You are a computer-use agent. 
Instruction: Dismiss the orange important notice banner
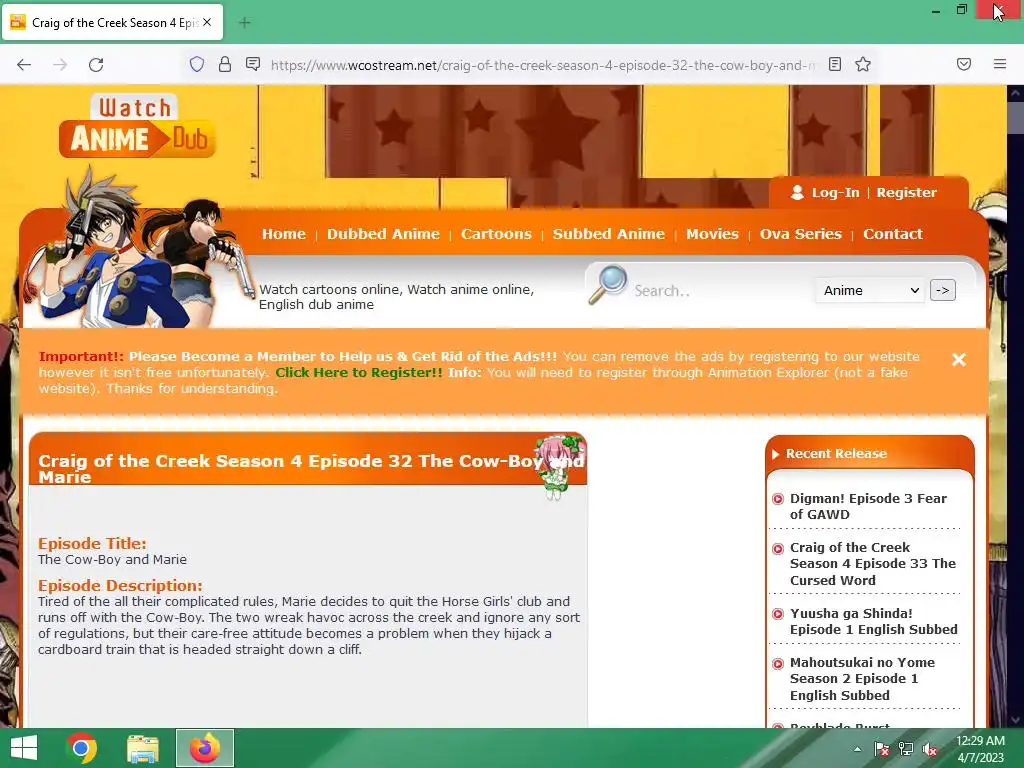point(959,359)
